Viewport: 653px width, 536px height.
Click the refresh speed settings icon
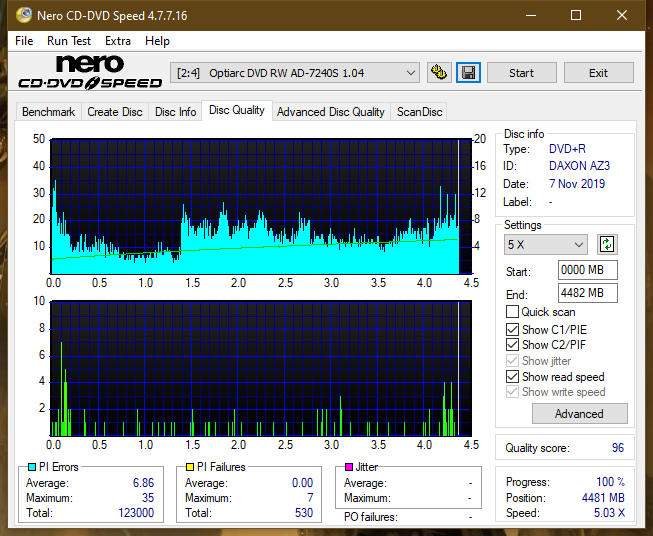click(x=607, y=244)
